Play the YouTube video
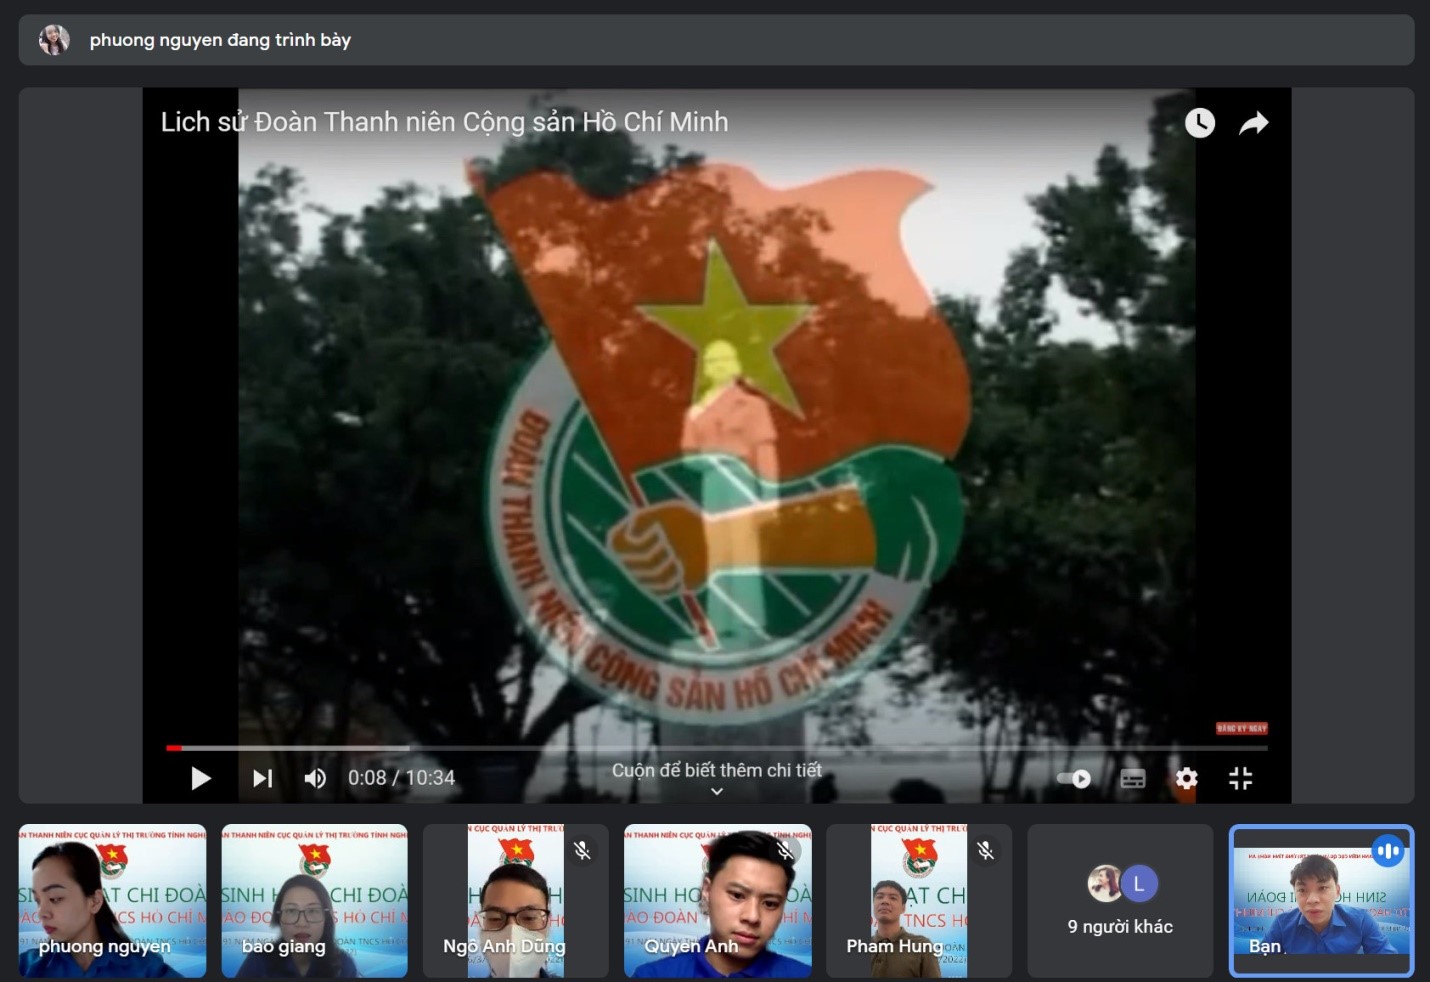The width and height of the screenshot is (1430, 982). point(201,778)
